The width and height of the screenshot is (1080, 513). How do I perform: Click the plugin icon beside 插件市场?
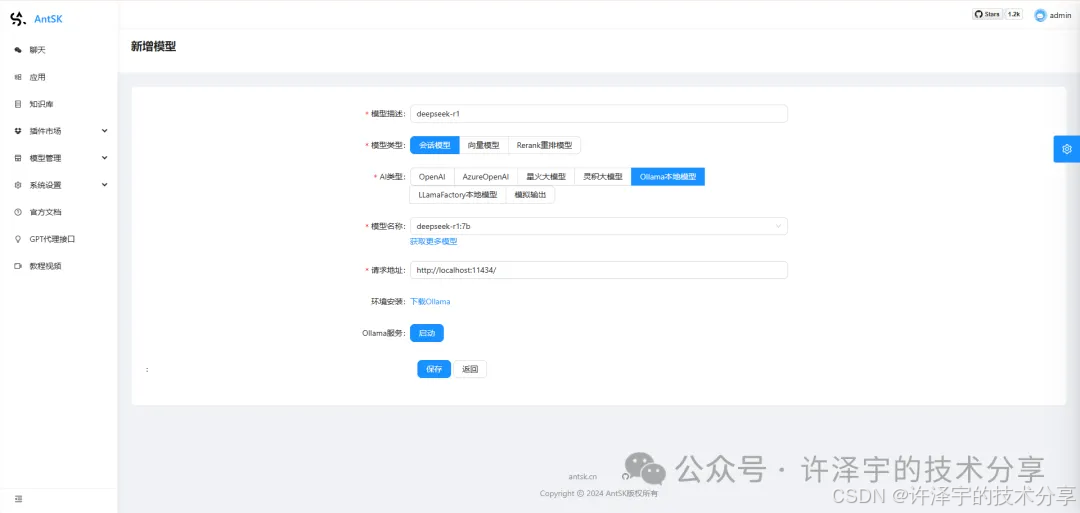point(18,131)
